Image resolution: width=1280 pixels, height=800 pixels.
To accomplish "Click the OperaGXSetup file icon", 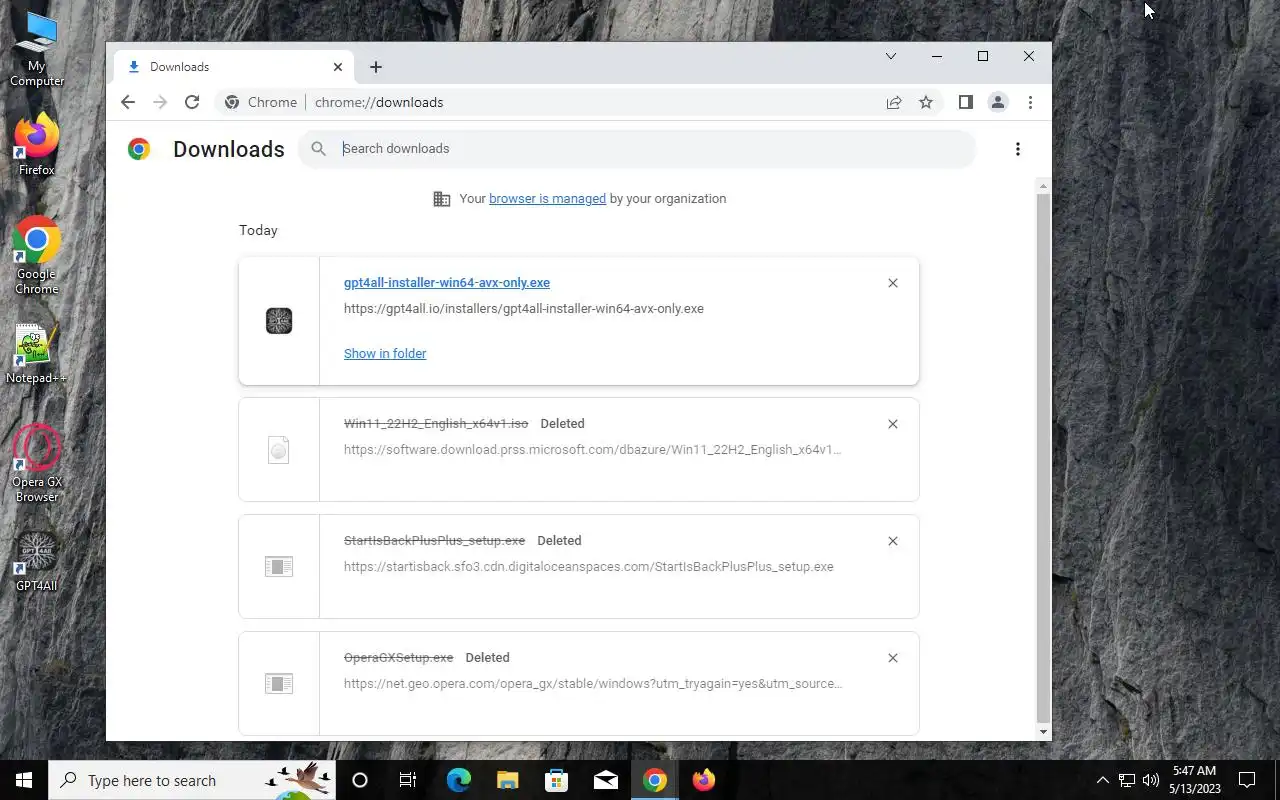I will coord(279,684).
